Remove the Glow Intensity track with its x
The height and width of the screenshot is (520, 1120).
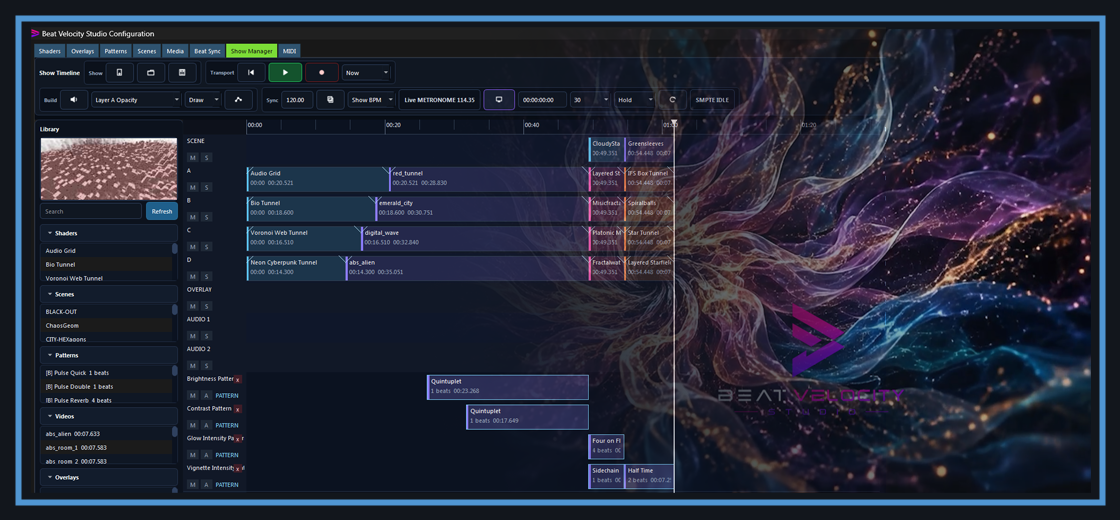pyautogui.click(x=238, y=439)
